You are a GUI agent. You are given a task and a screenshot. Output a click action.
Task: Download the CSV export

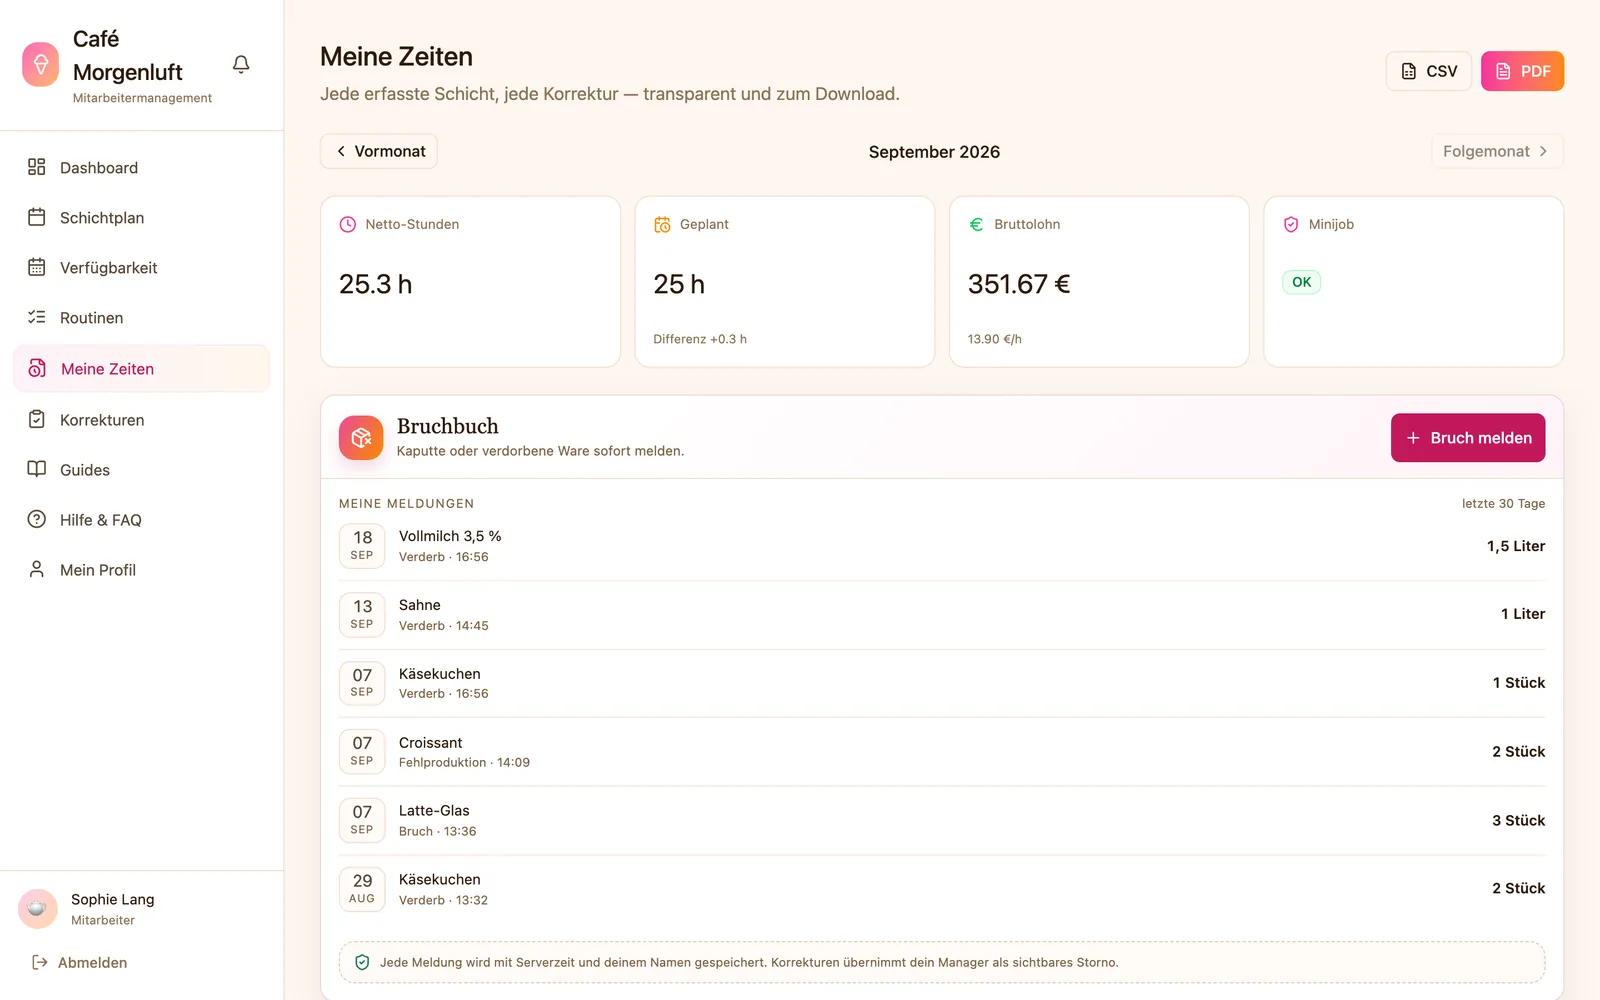pos(1428,71)
